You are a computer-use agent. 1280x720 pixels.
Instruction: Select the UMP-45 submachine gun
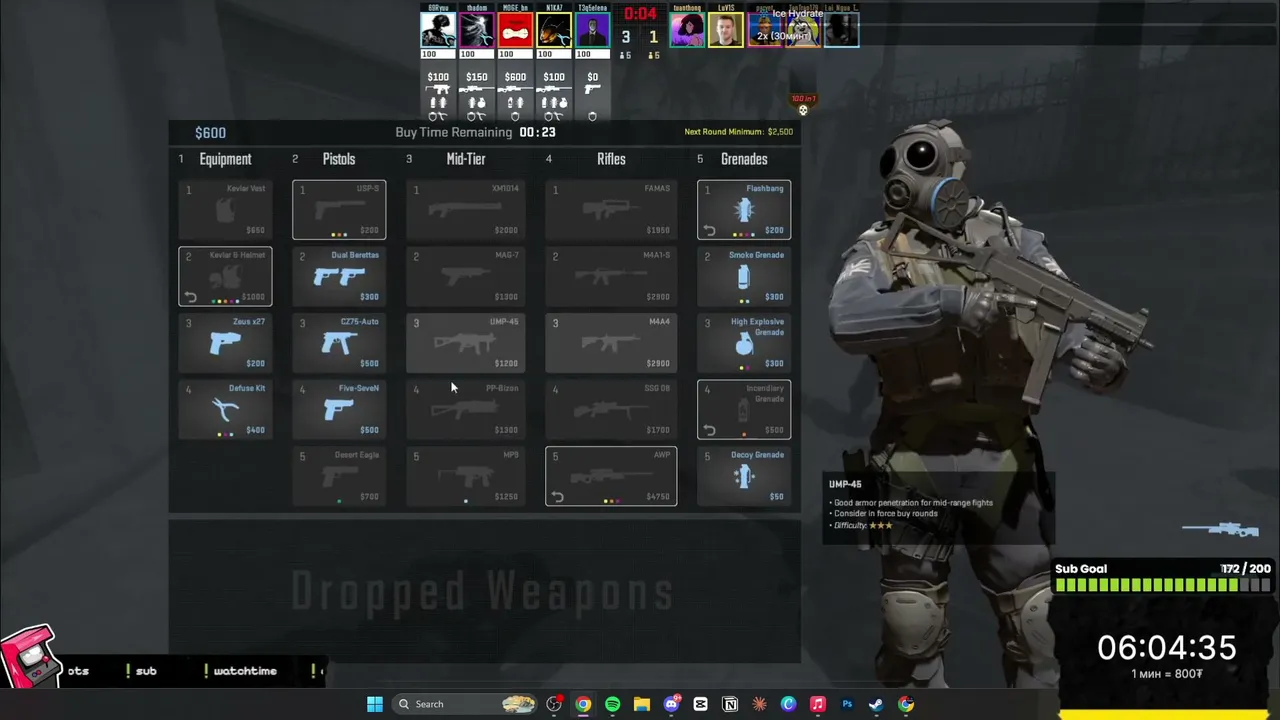[x=465, y=343]
